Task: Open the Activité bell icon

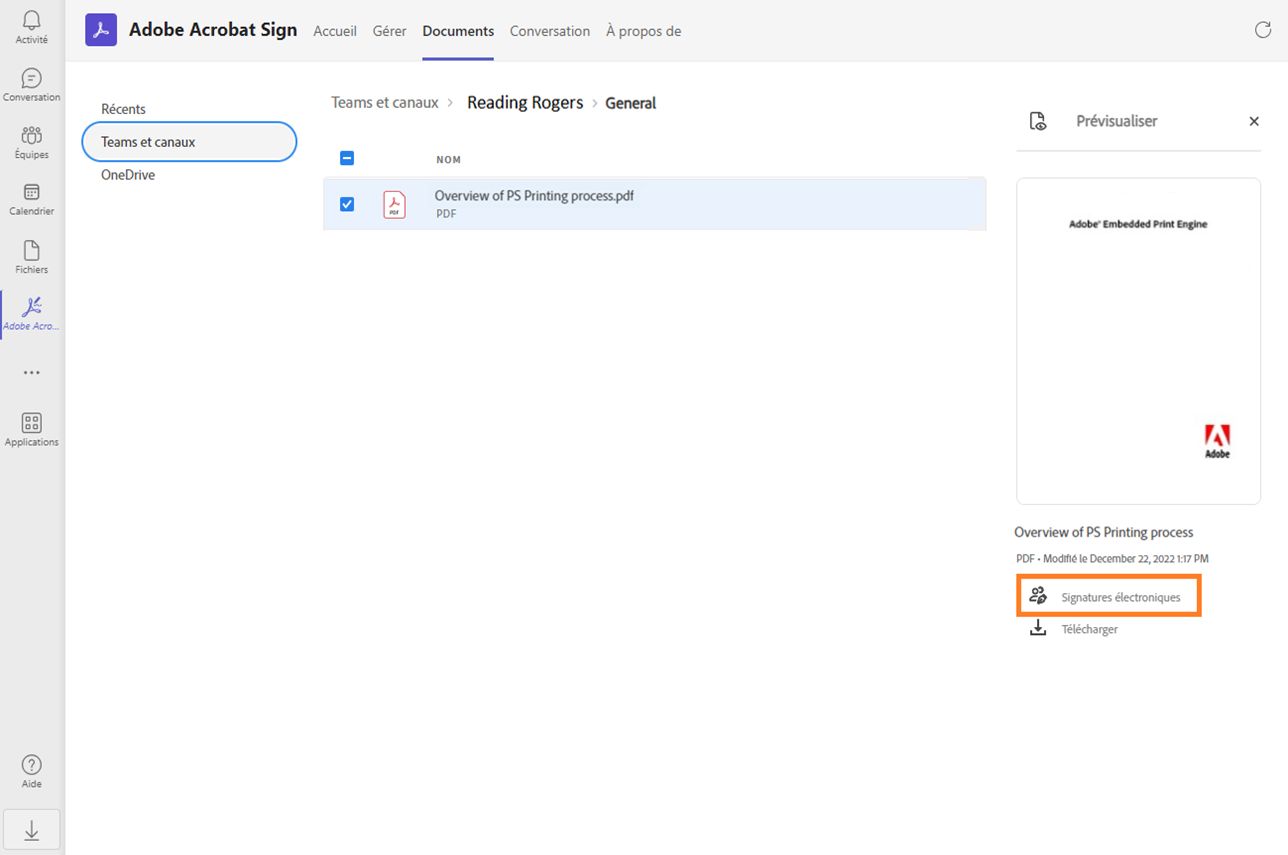Action: click(x=32, y=27)
